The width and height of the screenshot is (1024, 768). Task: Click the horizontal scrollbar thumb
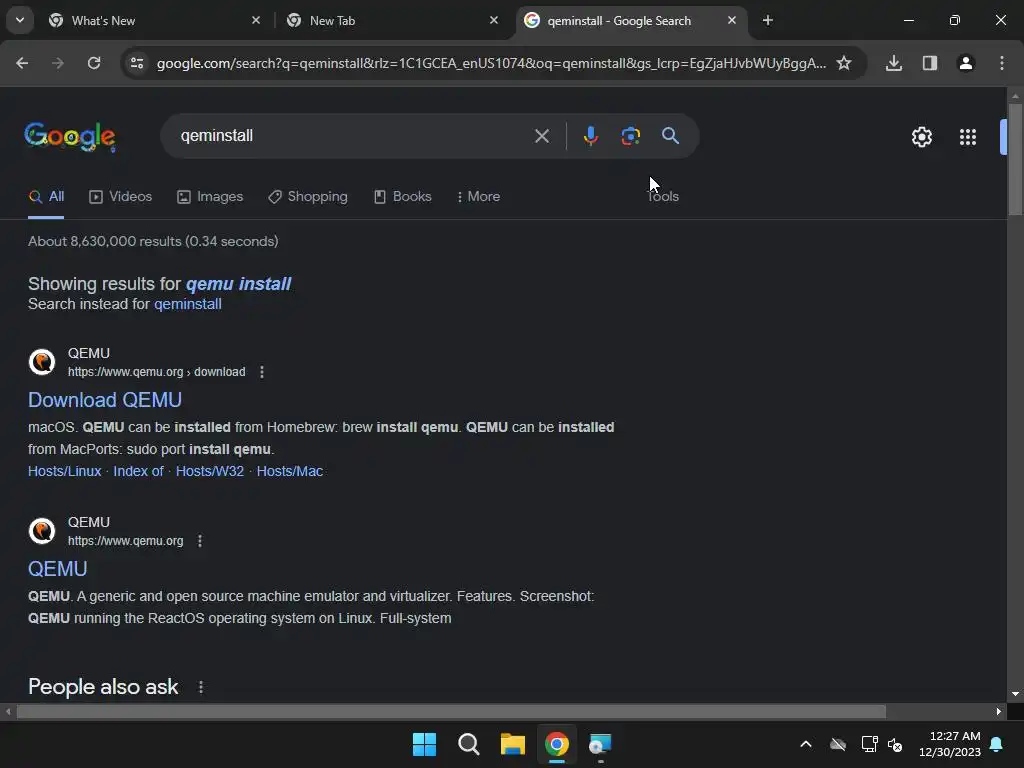(451, 711)
